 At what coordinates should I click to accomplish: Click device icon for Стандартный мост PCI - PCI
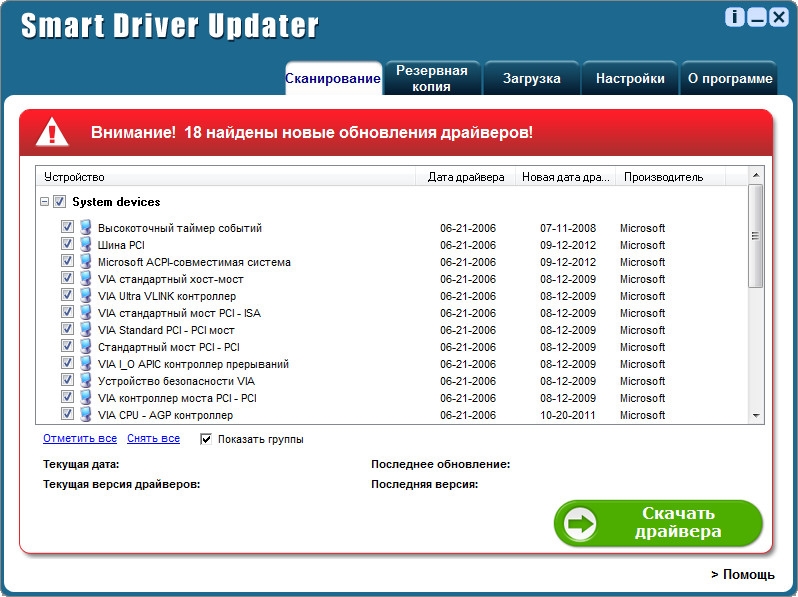86,346
